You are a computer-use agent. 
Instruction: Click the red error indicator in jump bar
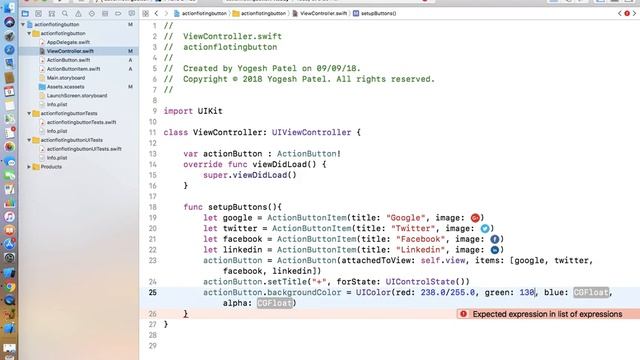[x=627, y=13]
